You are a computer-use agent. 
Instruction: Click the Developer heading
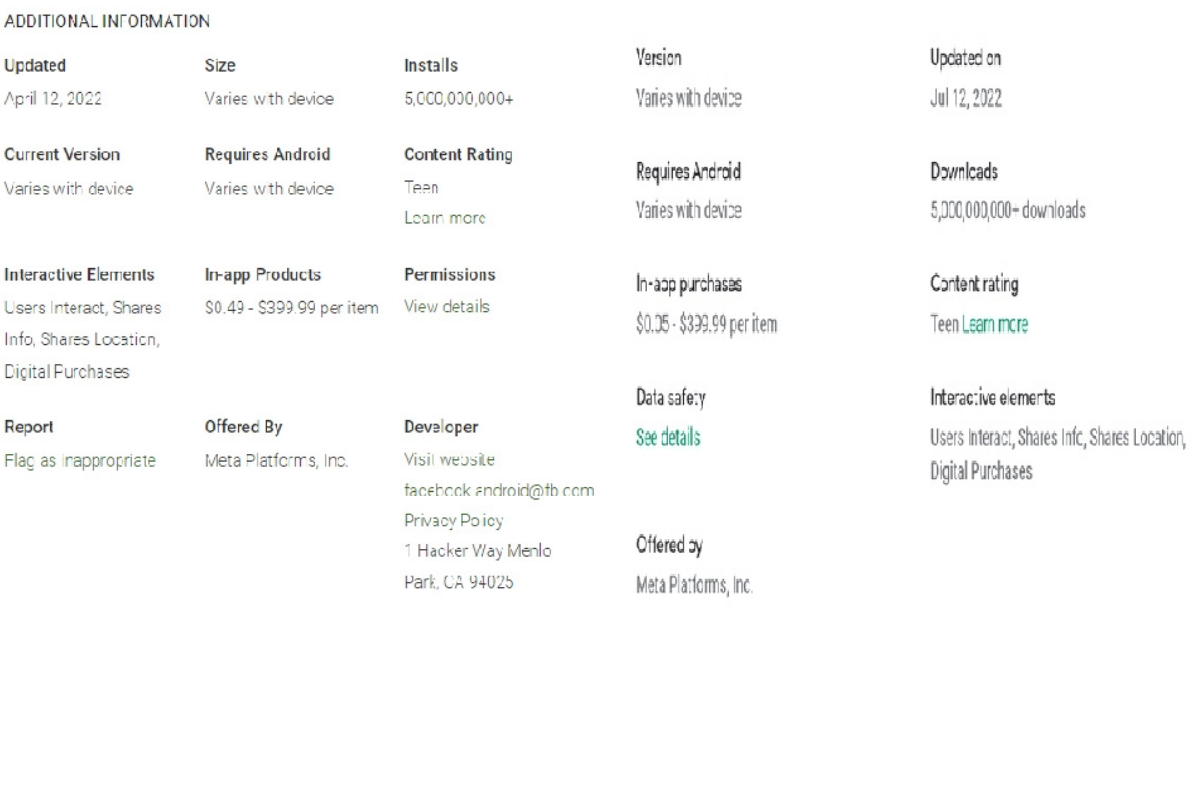click(441, 427)
